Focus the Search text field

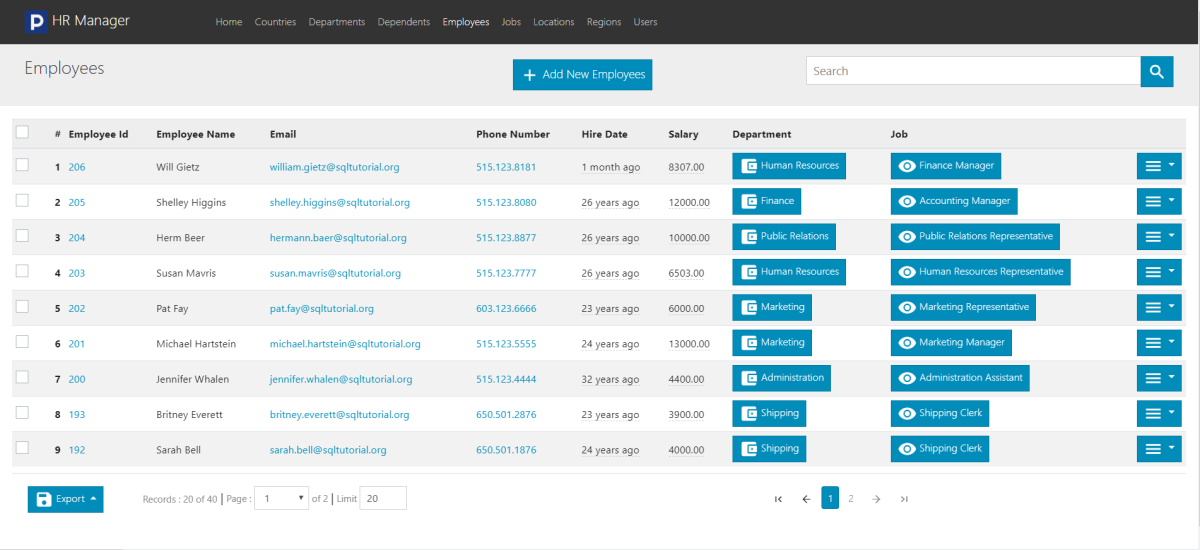click(972, 71)
